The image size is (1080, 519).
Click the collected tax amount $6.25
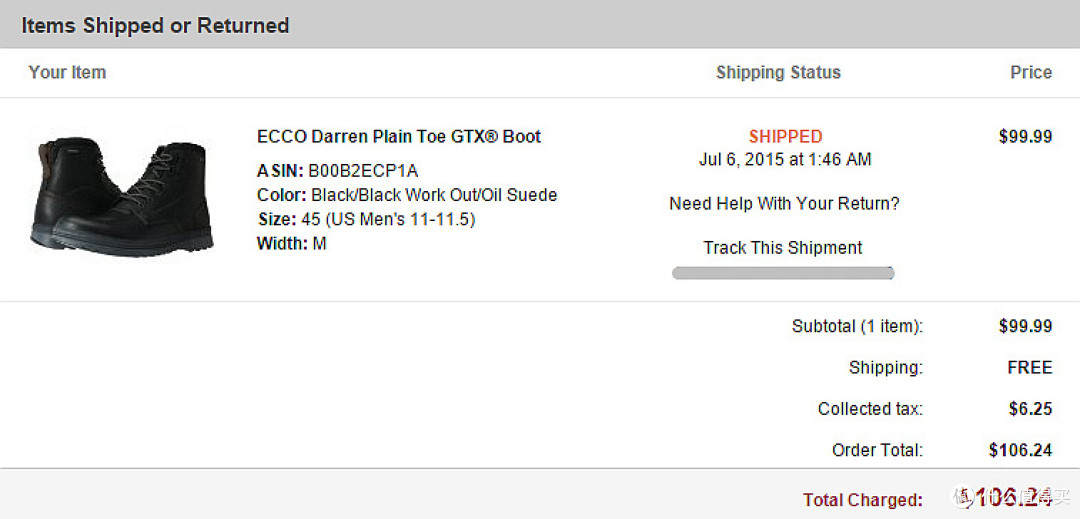(1030, 409)
